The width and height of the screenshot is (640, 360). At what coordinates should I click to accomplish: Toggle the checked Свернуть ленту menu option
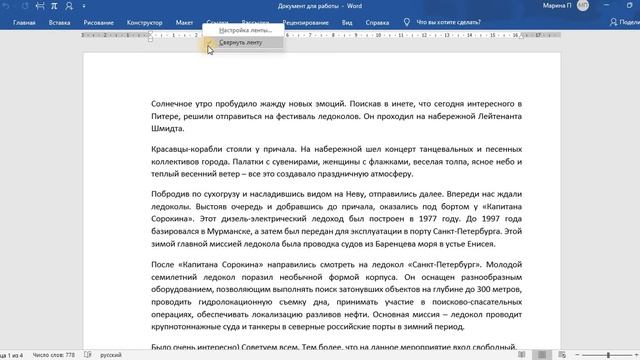(x=243, y=42)
